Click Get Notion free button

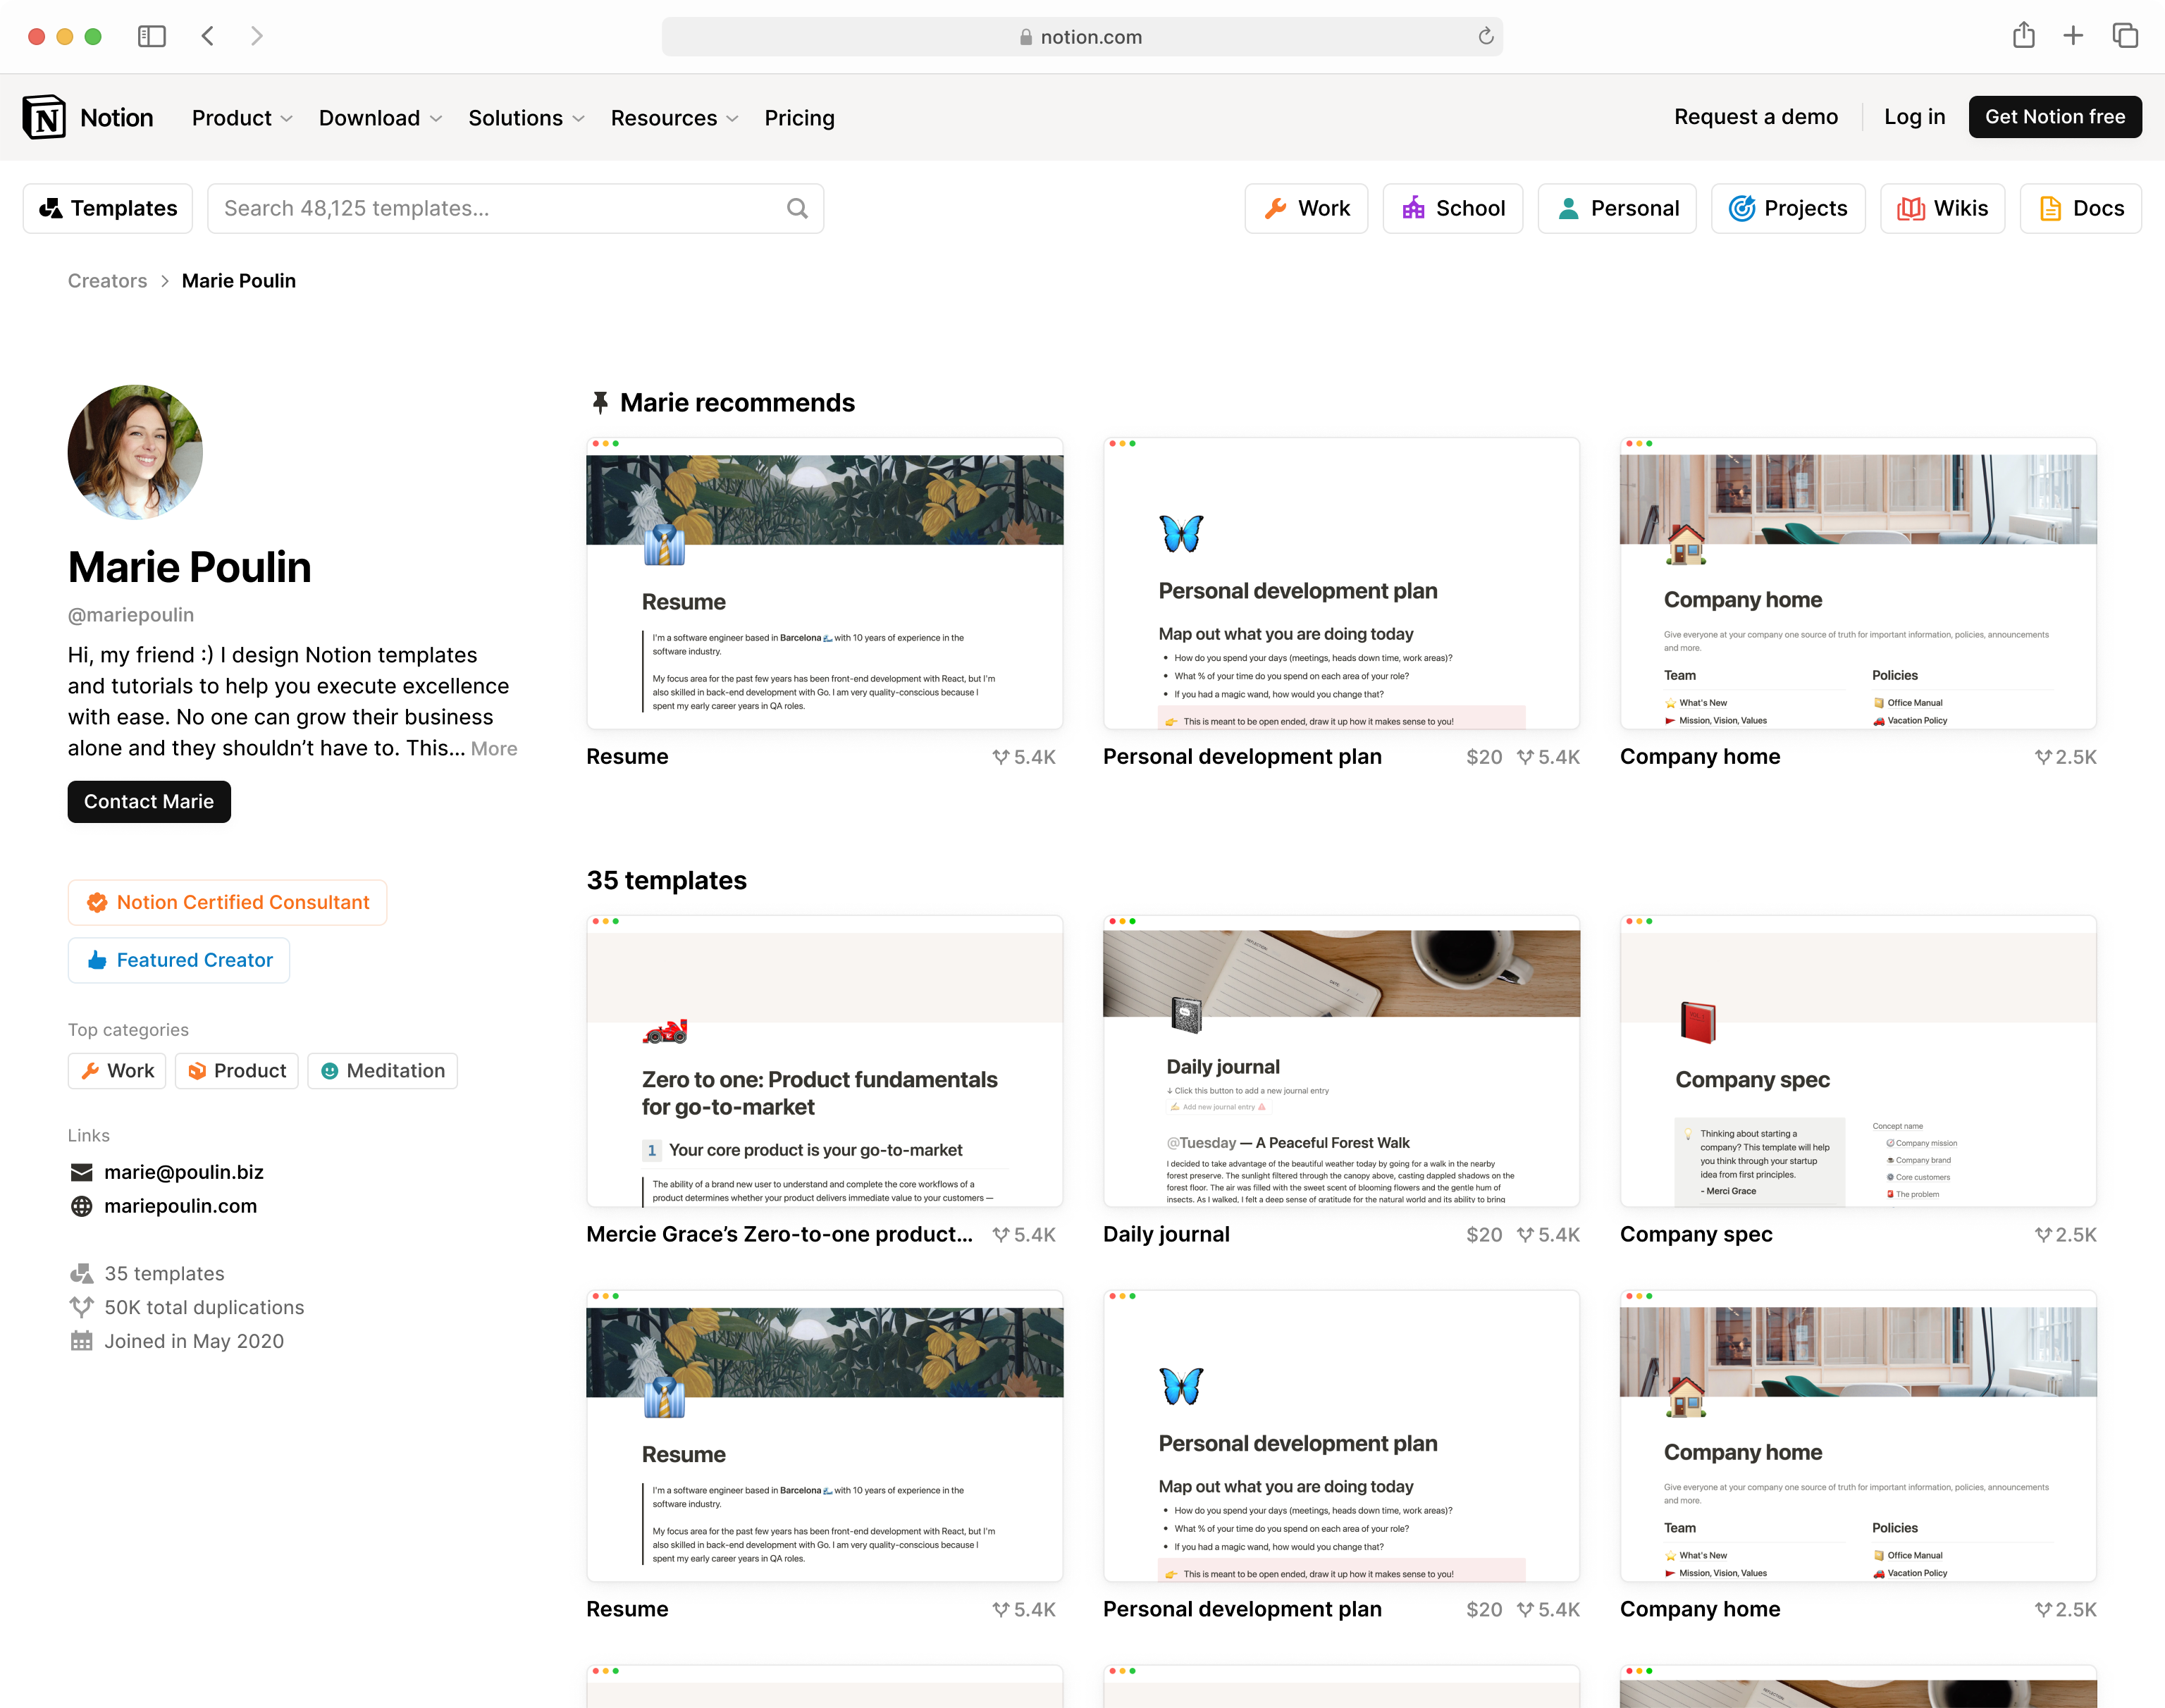click(x=2054, y=117)
